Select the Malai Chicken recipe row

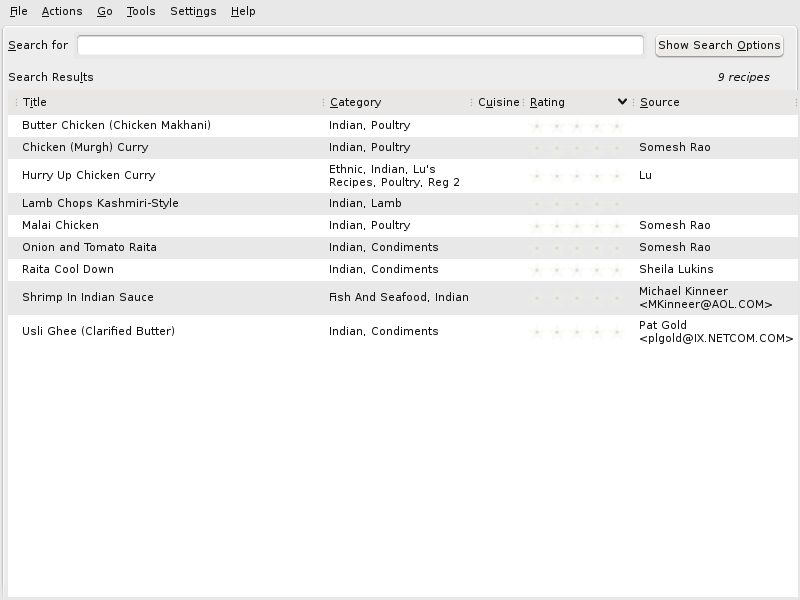[60, 226]
